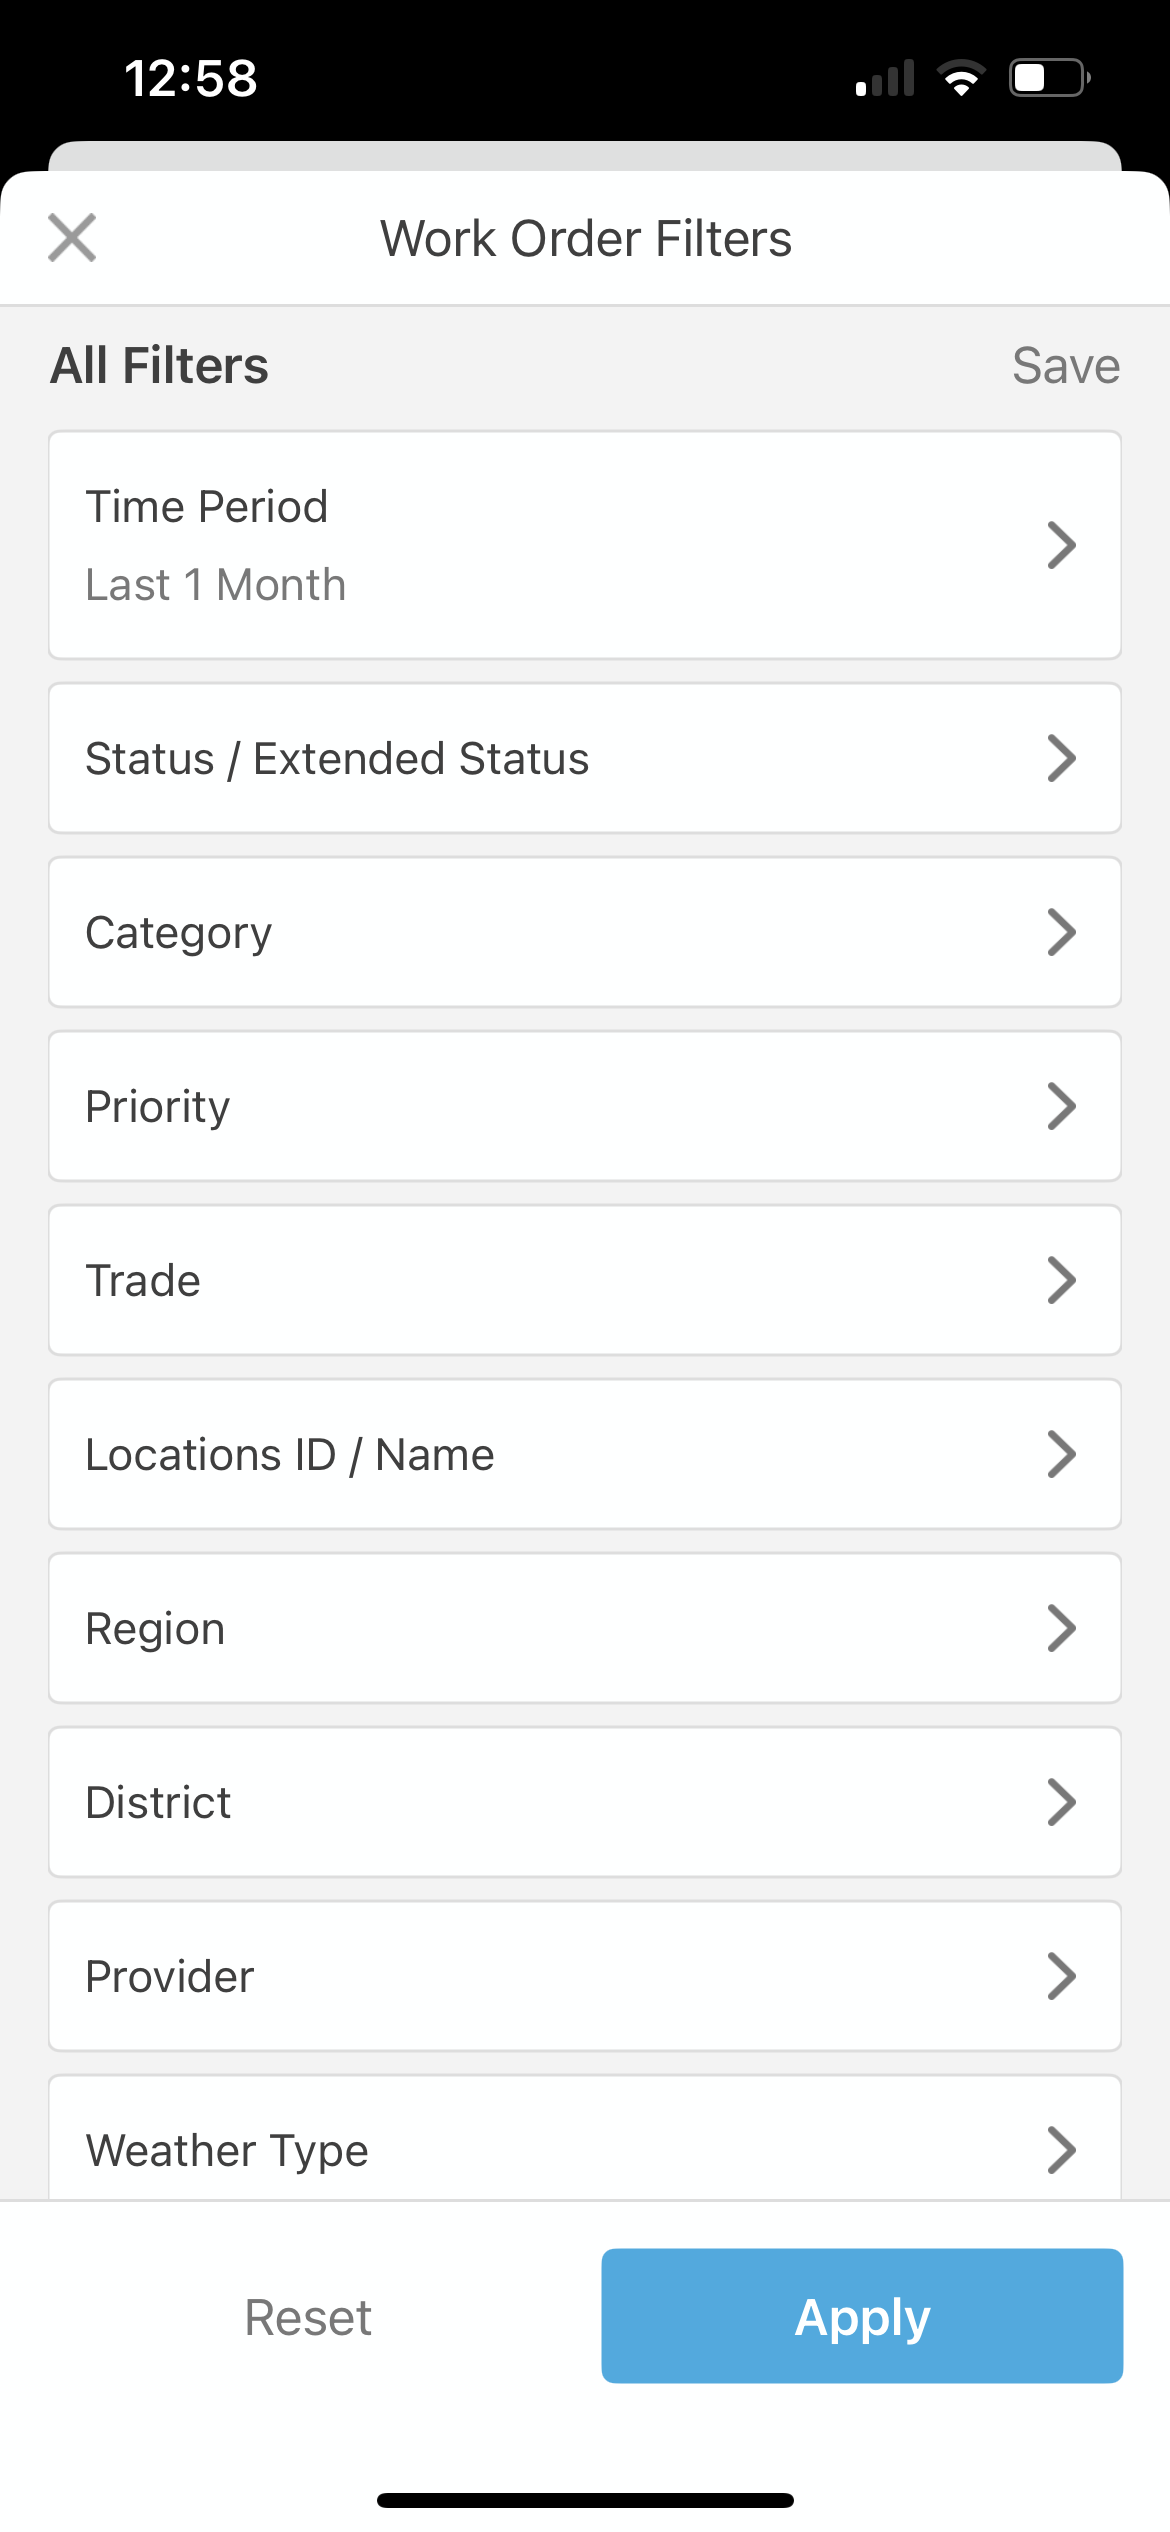
Task: Expand the Status chevron arrow
Action: tap(1061, 758)
